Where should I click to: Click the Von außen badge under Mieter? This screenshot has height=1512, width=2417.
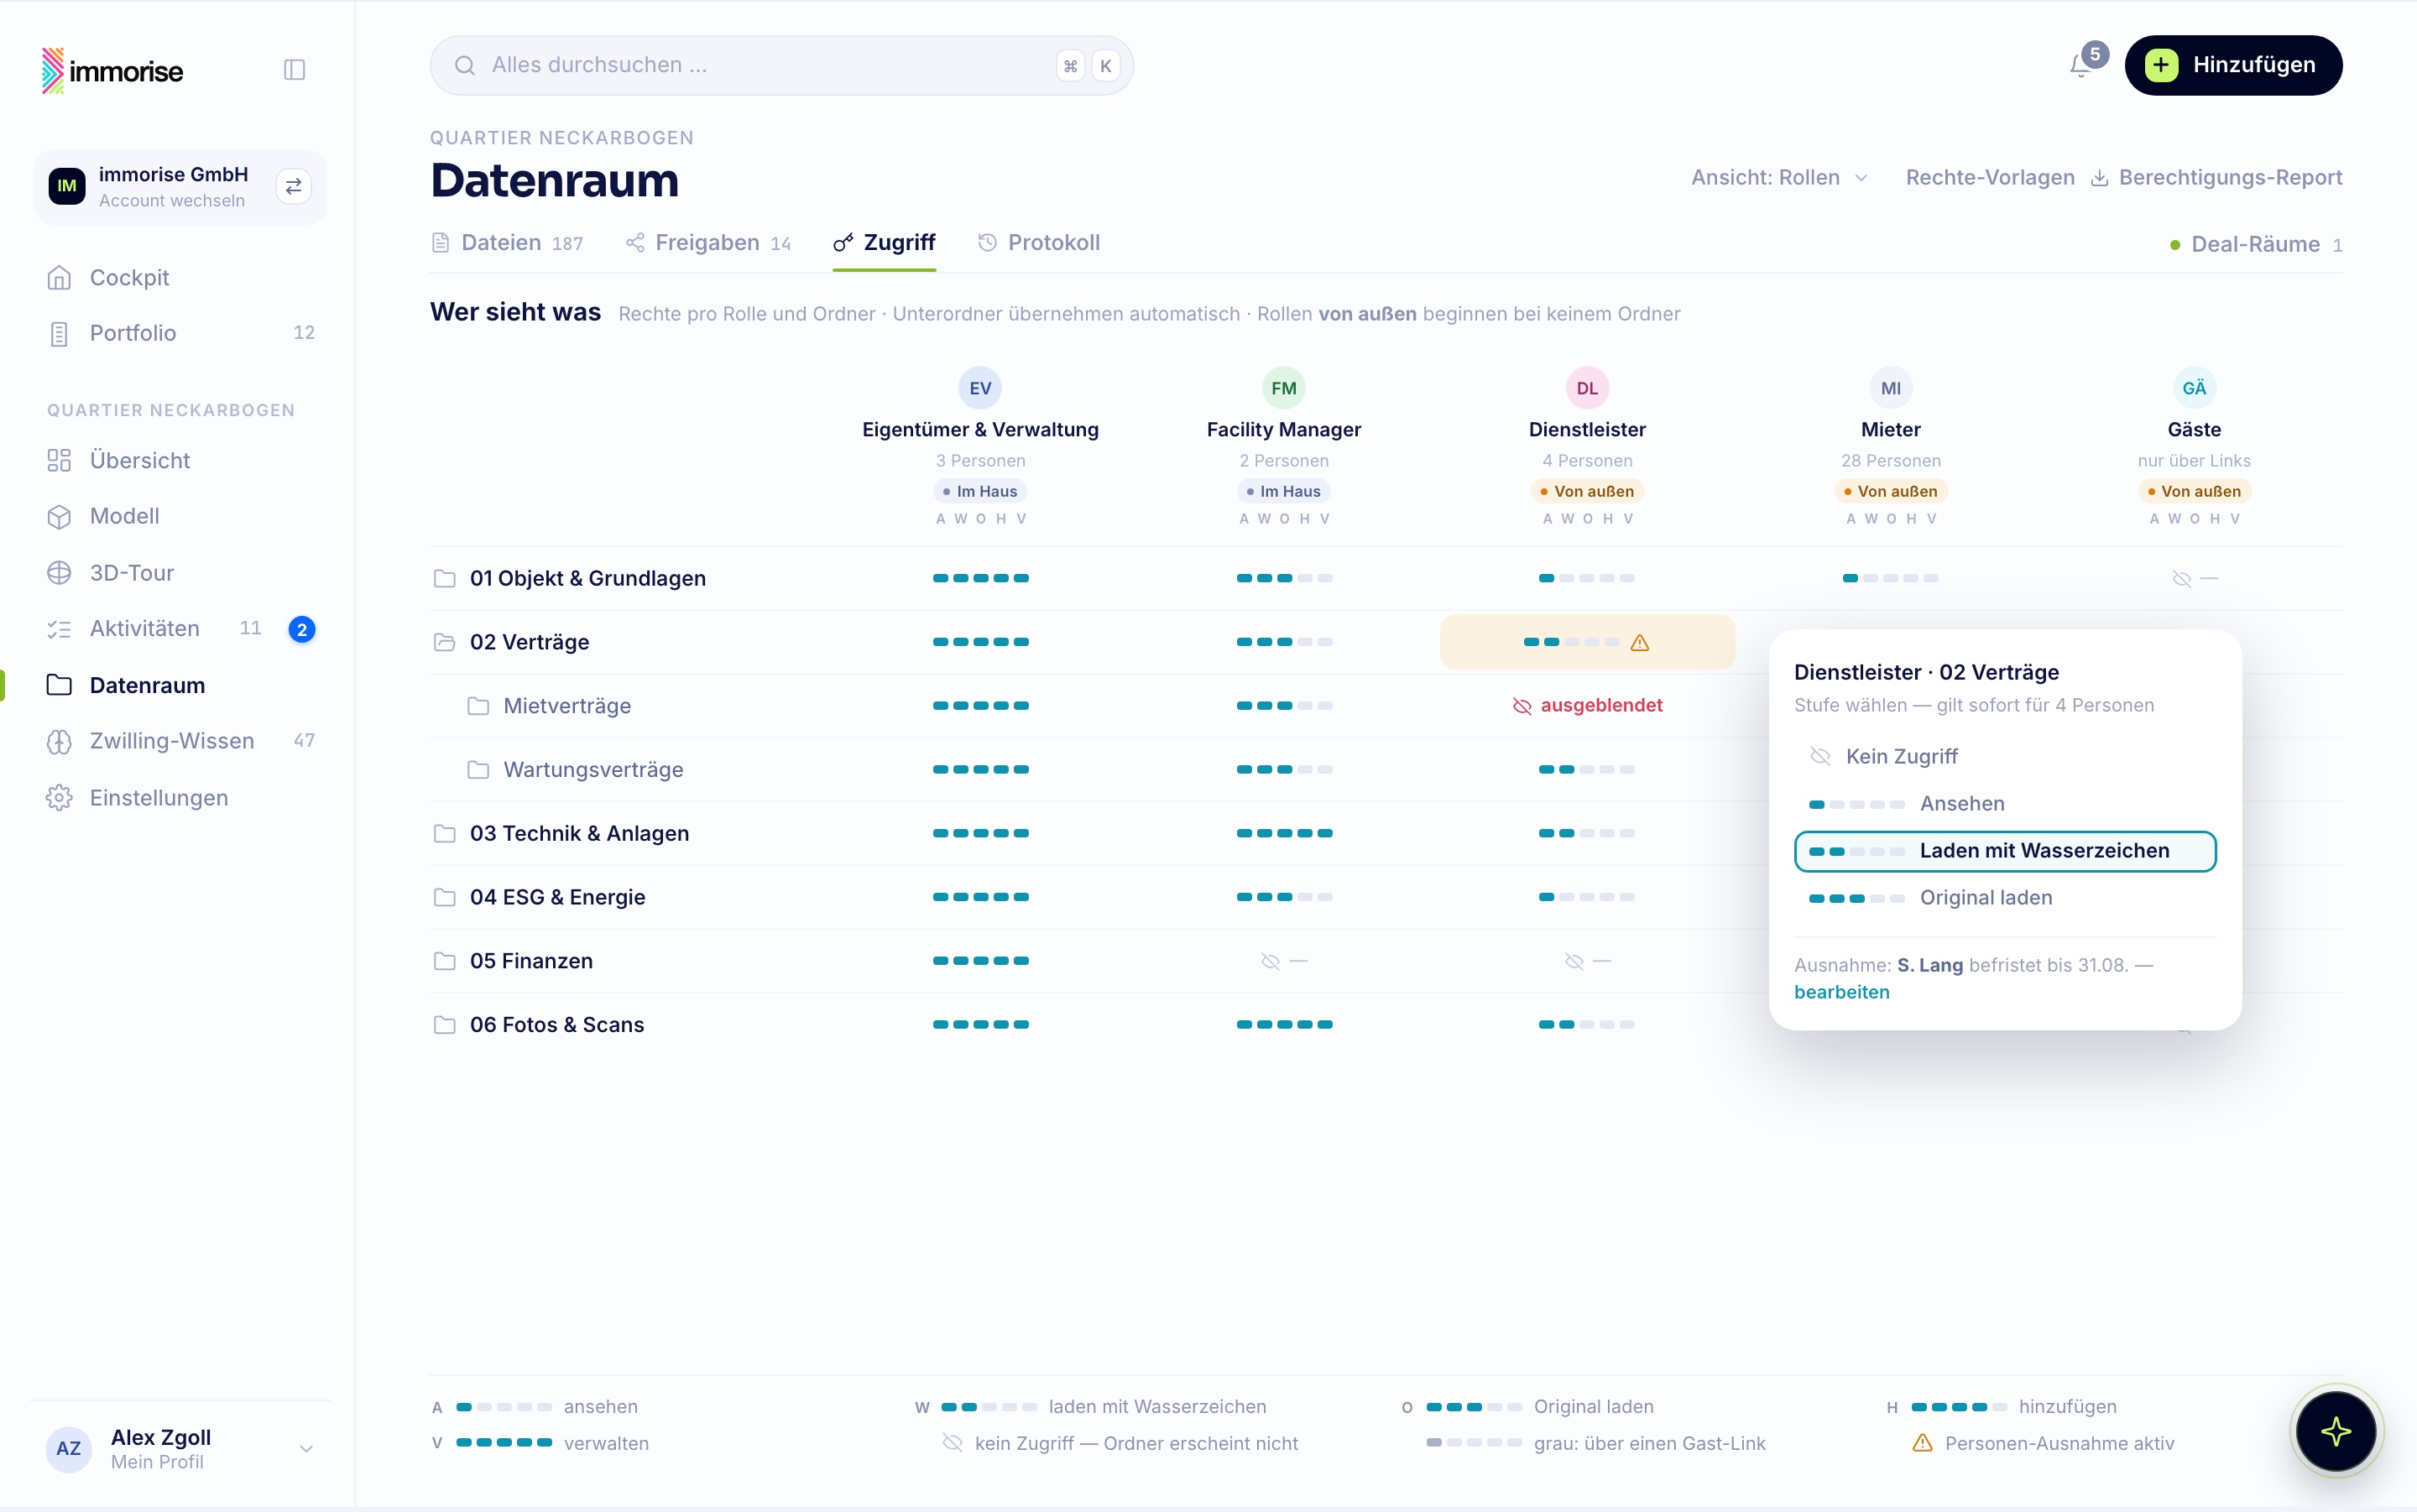click(x=1891, y=492)
